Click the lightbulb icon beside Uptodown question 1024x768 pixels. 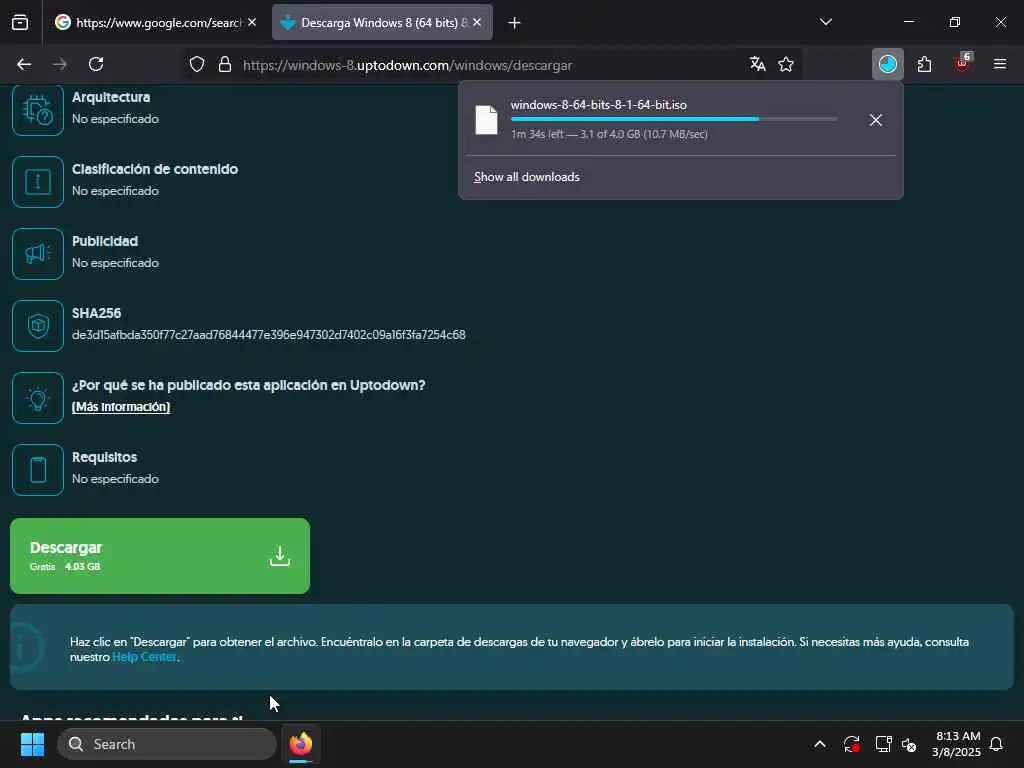(x=38, y=398)
